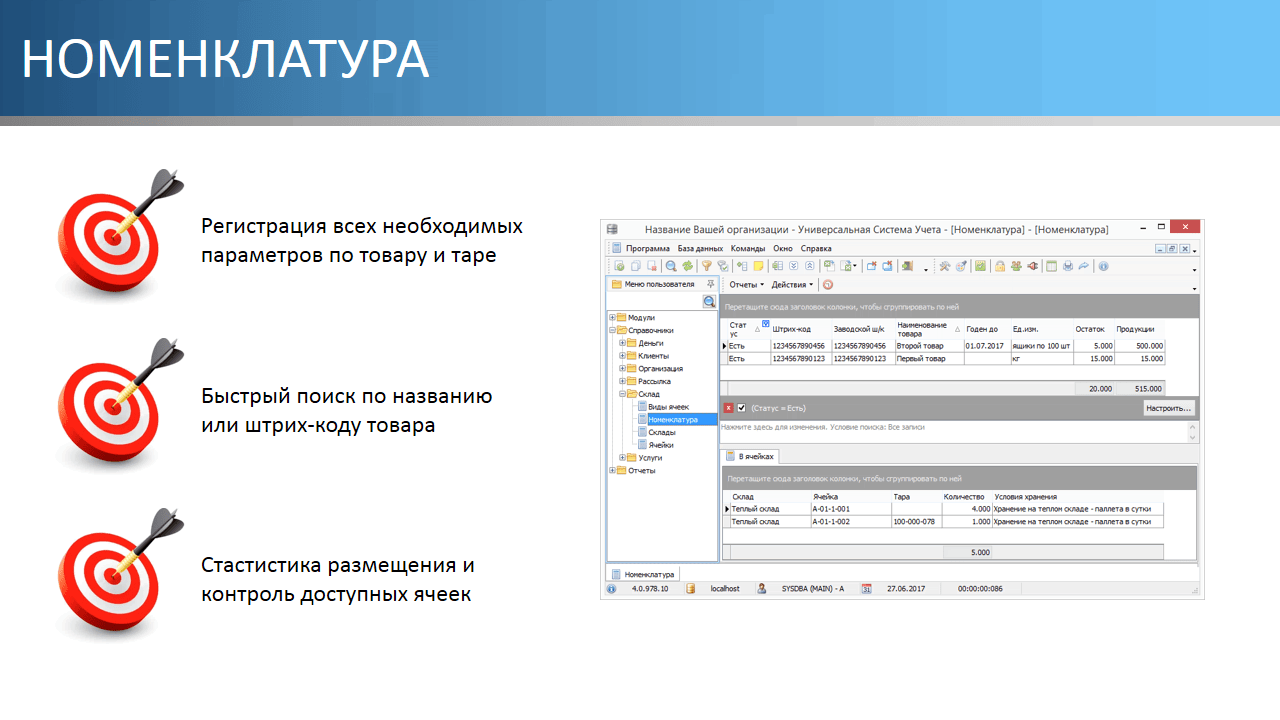Select the A-01-1-002 cell
This screenshot has height=720, width=1280.
[x=850, y=522]
